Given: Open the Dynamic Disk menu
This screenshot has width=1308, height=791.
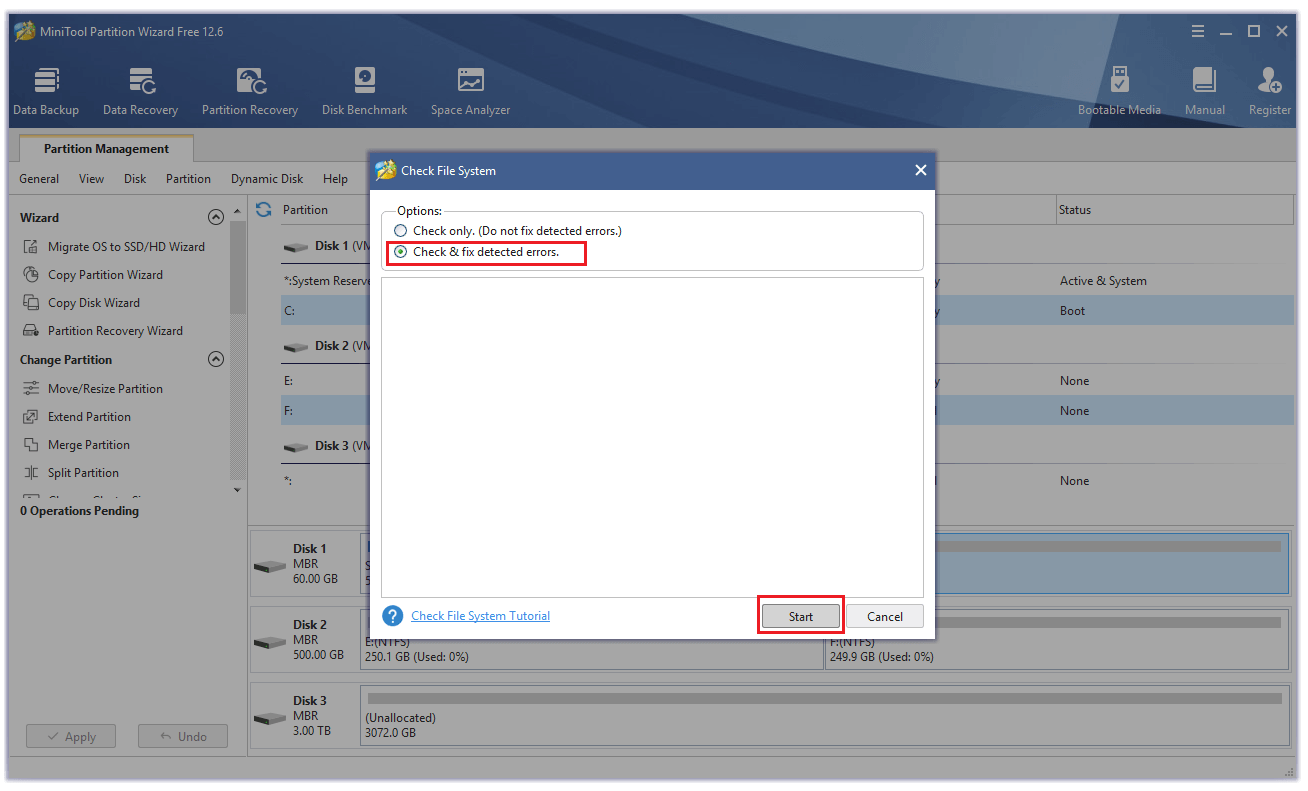Looking at the screenshot, I should coord(267,179).
